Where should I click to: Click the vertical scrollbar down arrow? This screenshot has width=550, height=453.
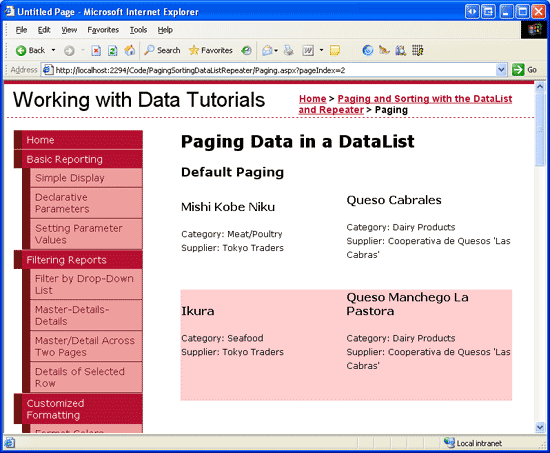(540, 427)
